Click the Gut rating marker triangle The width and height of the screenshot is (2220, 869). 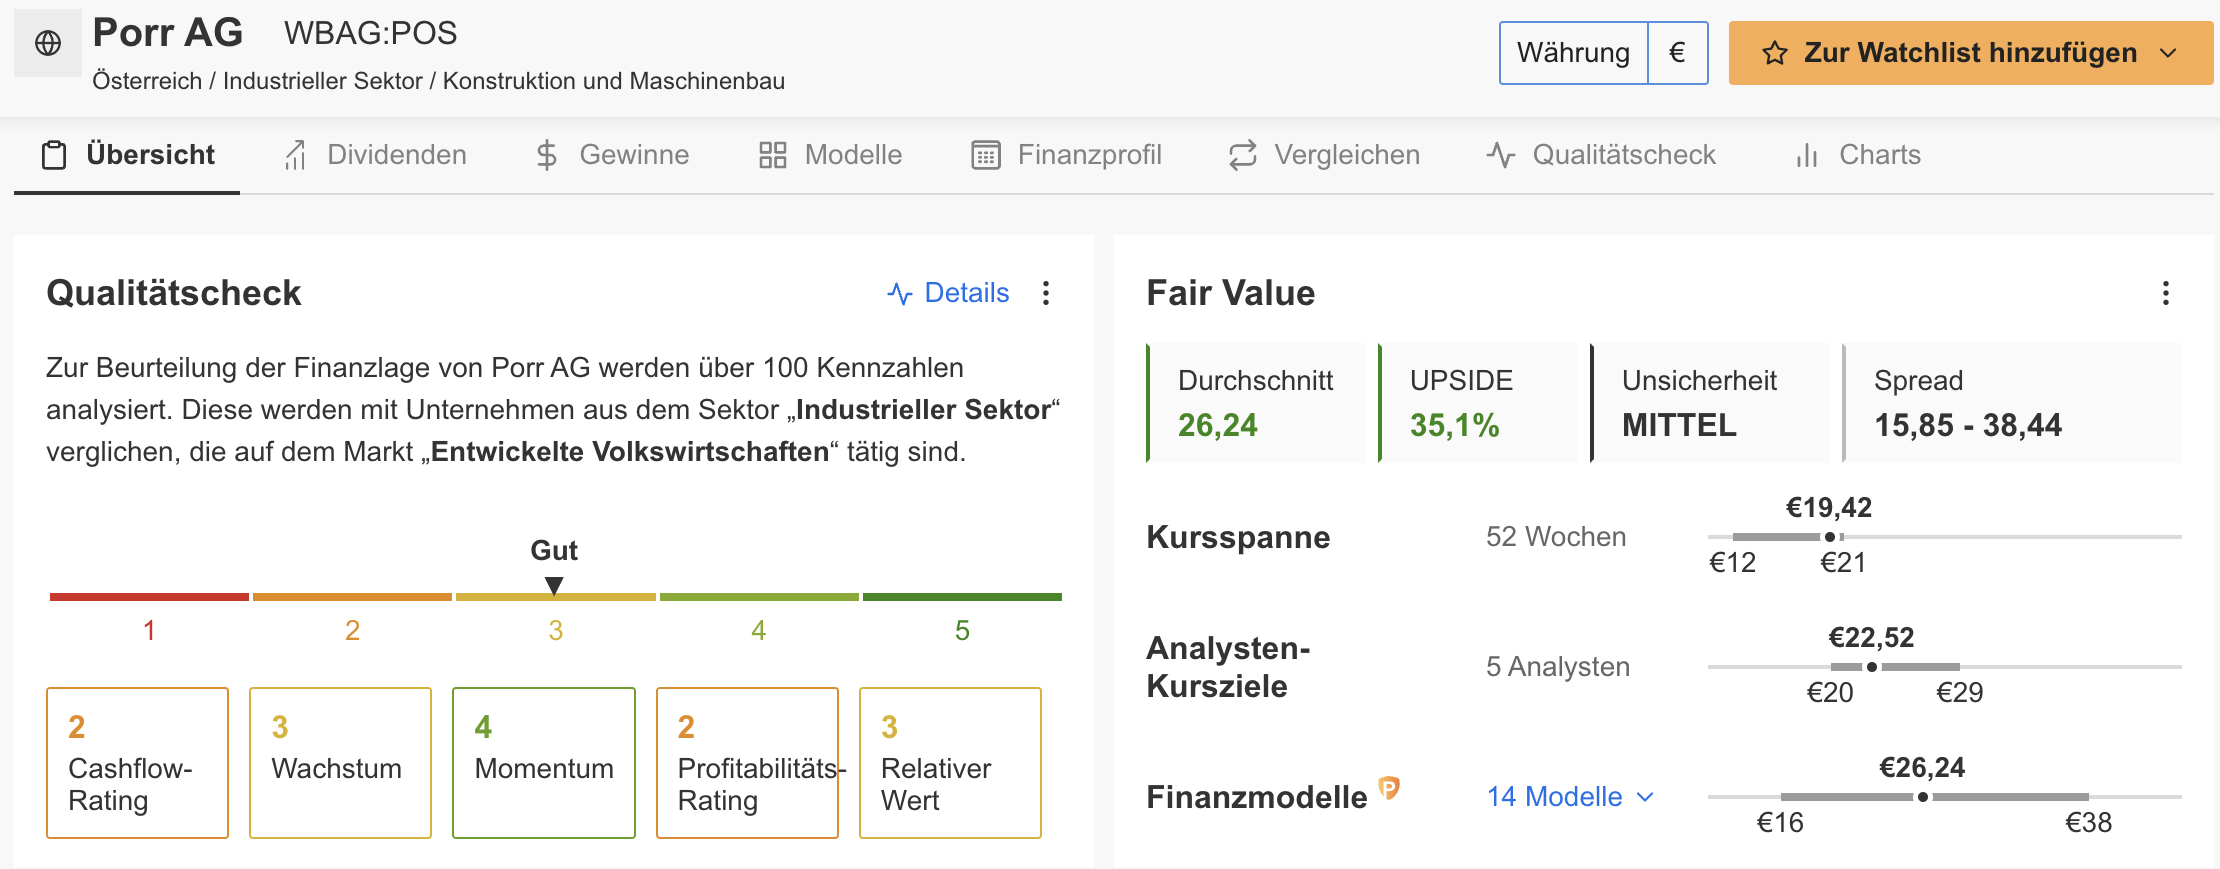[x=554, y=585]
